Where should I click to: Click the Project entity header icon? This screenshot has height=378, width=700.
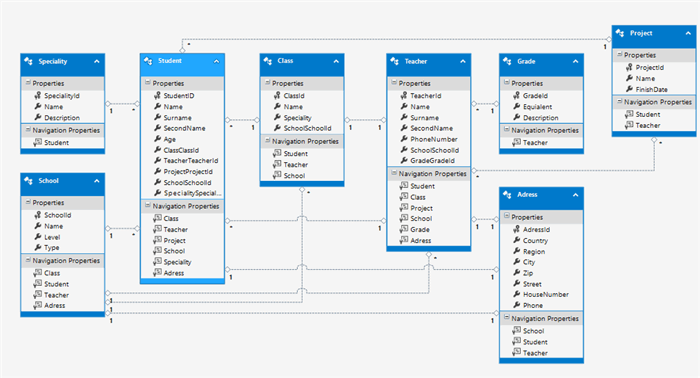(x=620, y=33)
